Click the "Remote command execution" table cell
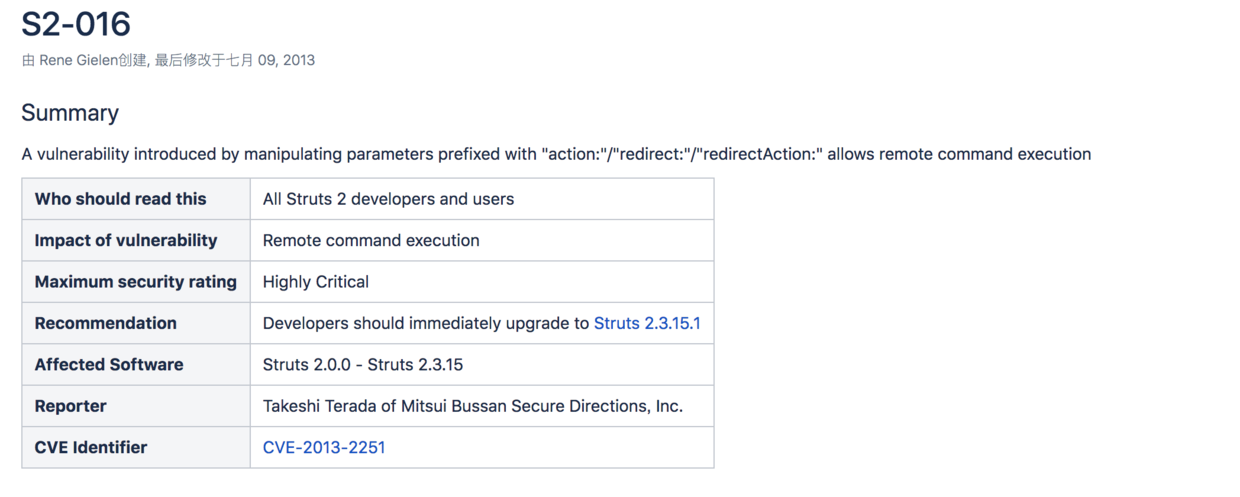Screen dimensions: 1240x497 pos(371,240)
